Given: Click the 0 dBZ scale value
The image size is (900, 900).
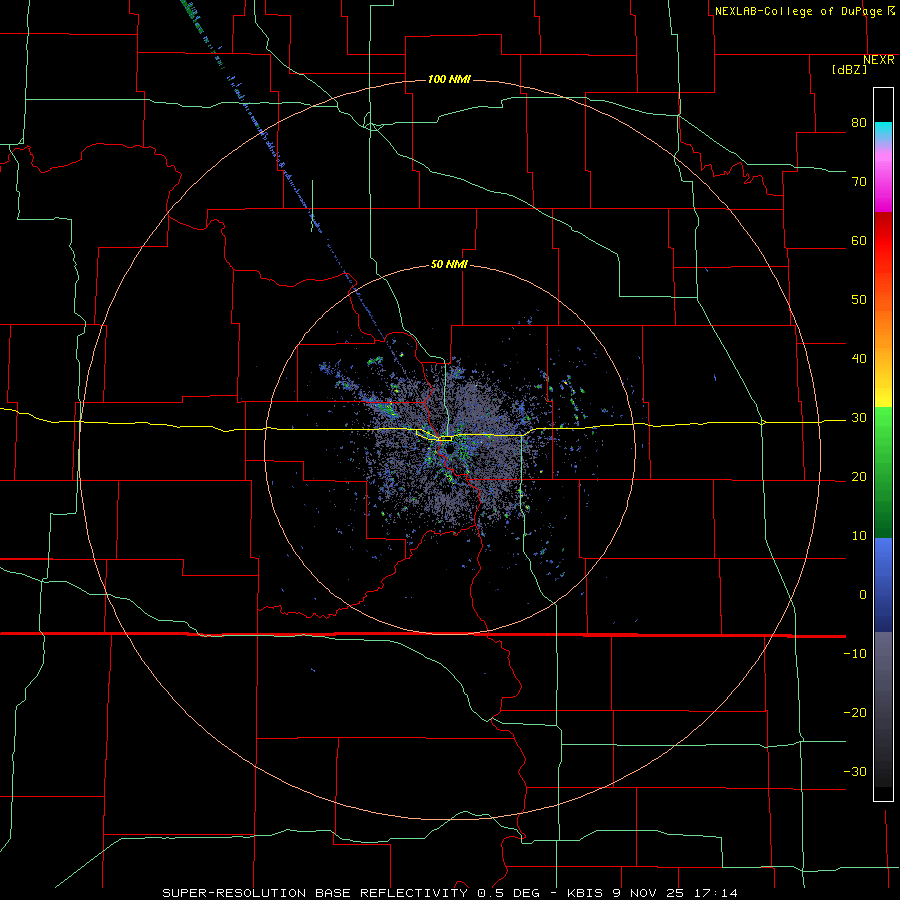Looking at the screenshot, I should tap(863, 595).
